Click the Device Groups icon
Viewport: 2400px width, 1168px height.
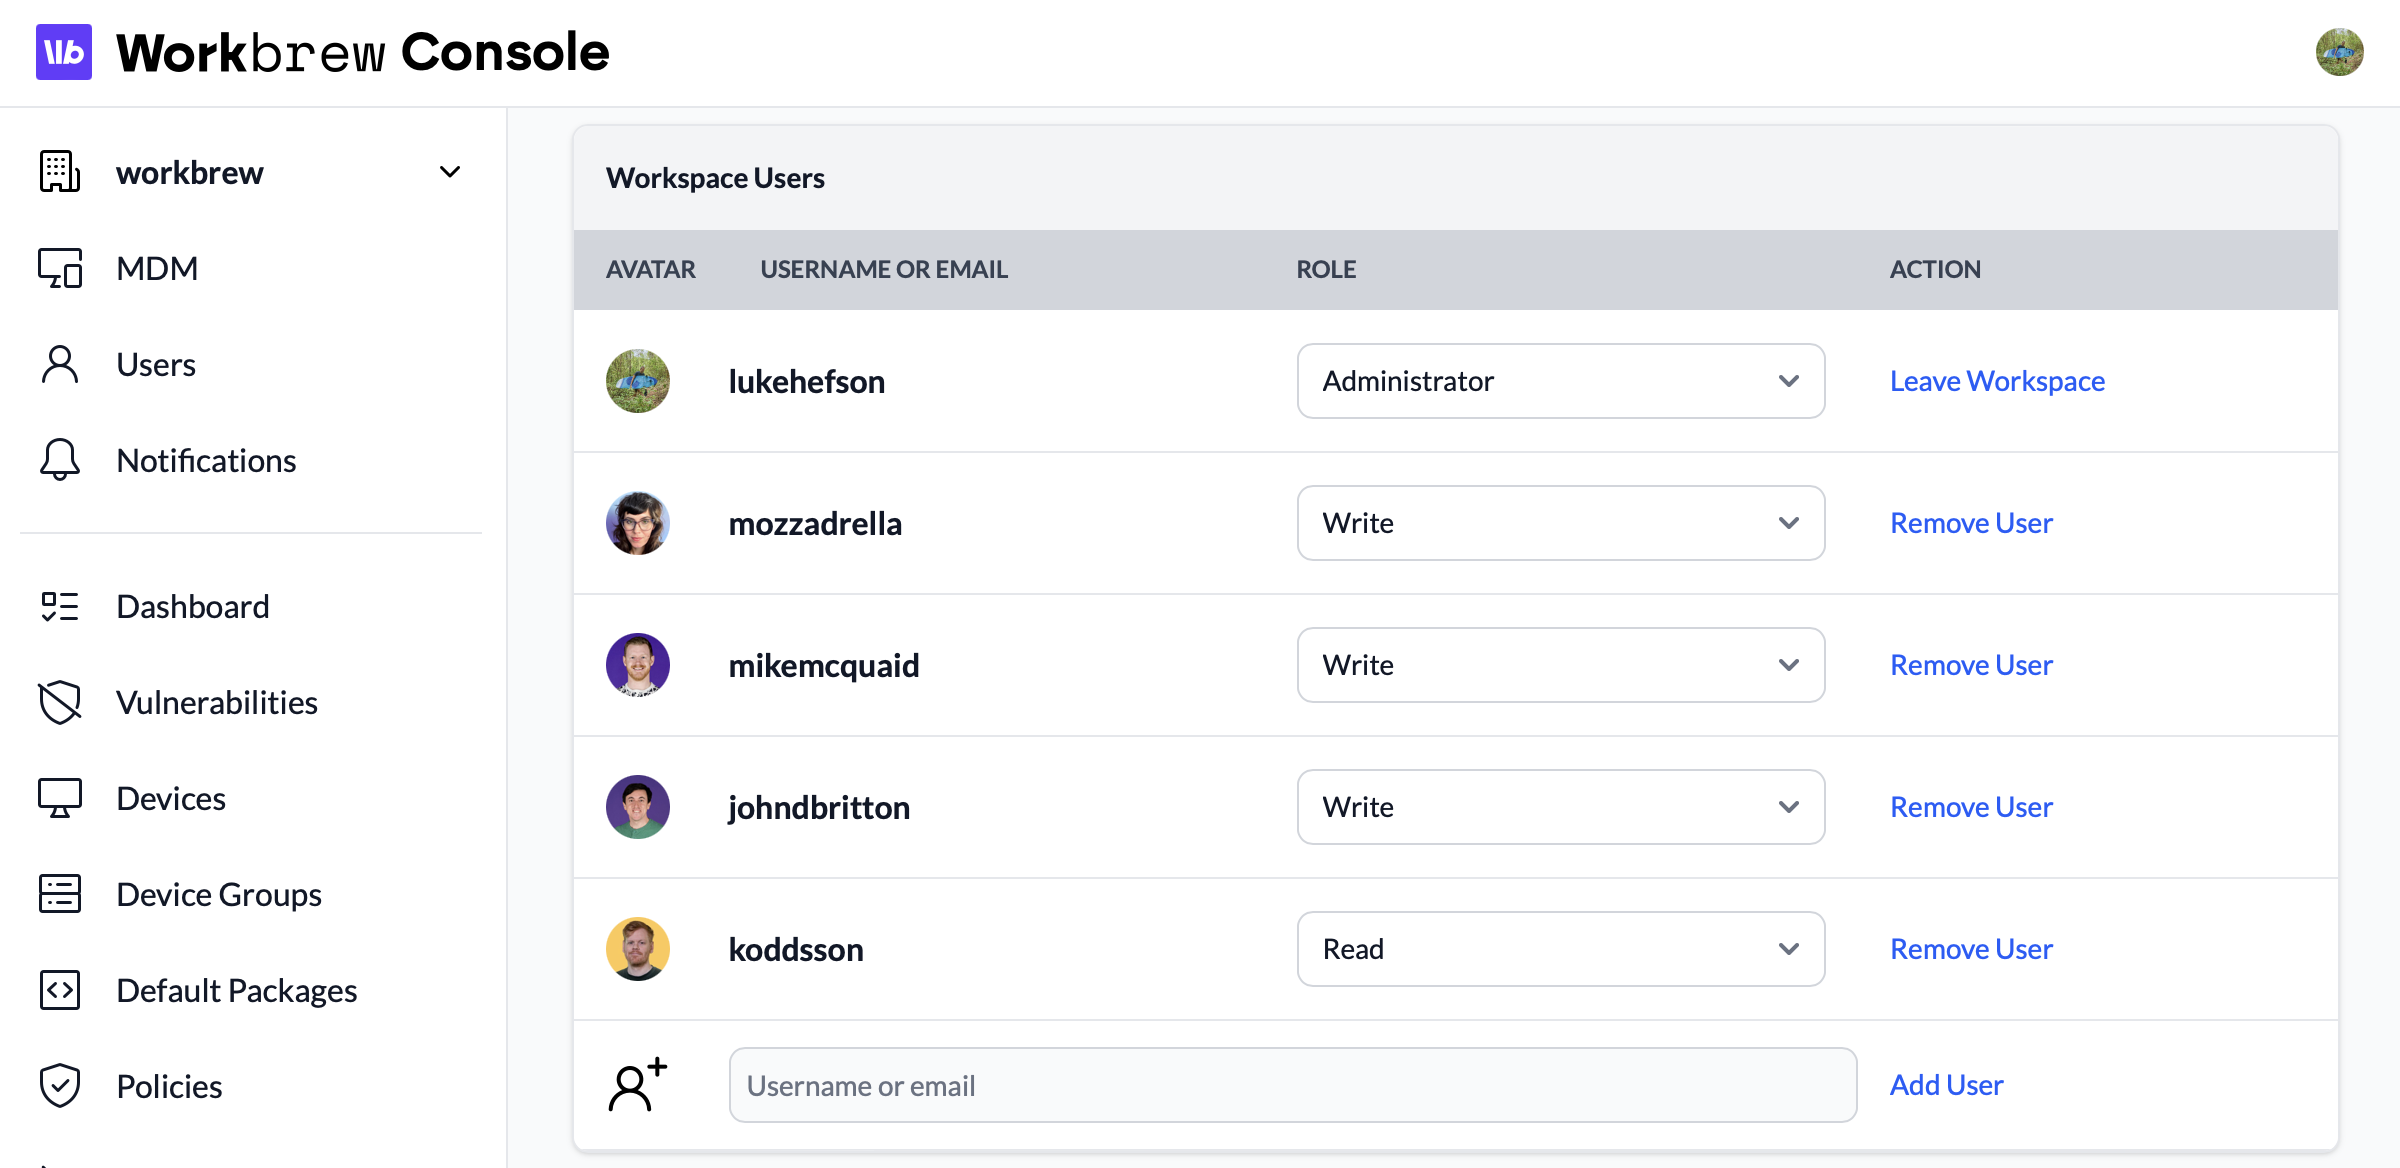60,894
